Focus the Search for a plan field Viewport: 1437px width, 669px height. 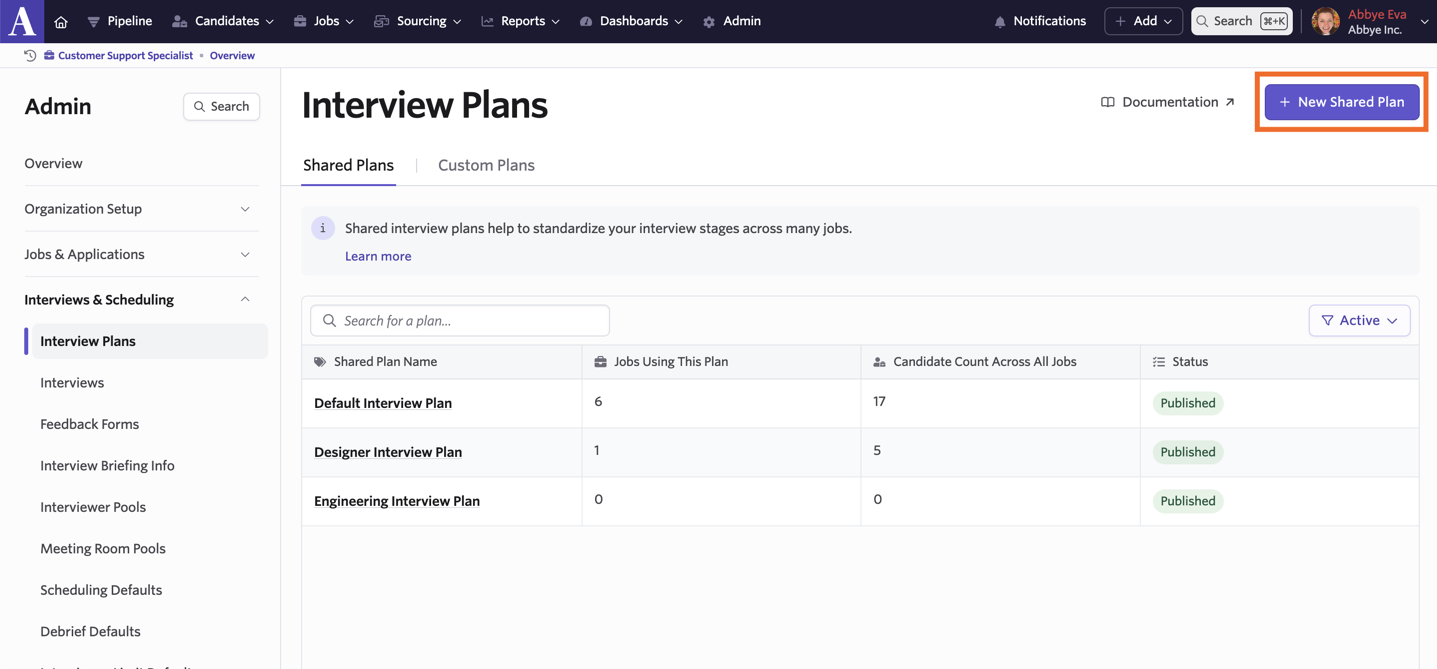(460, 320)
